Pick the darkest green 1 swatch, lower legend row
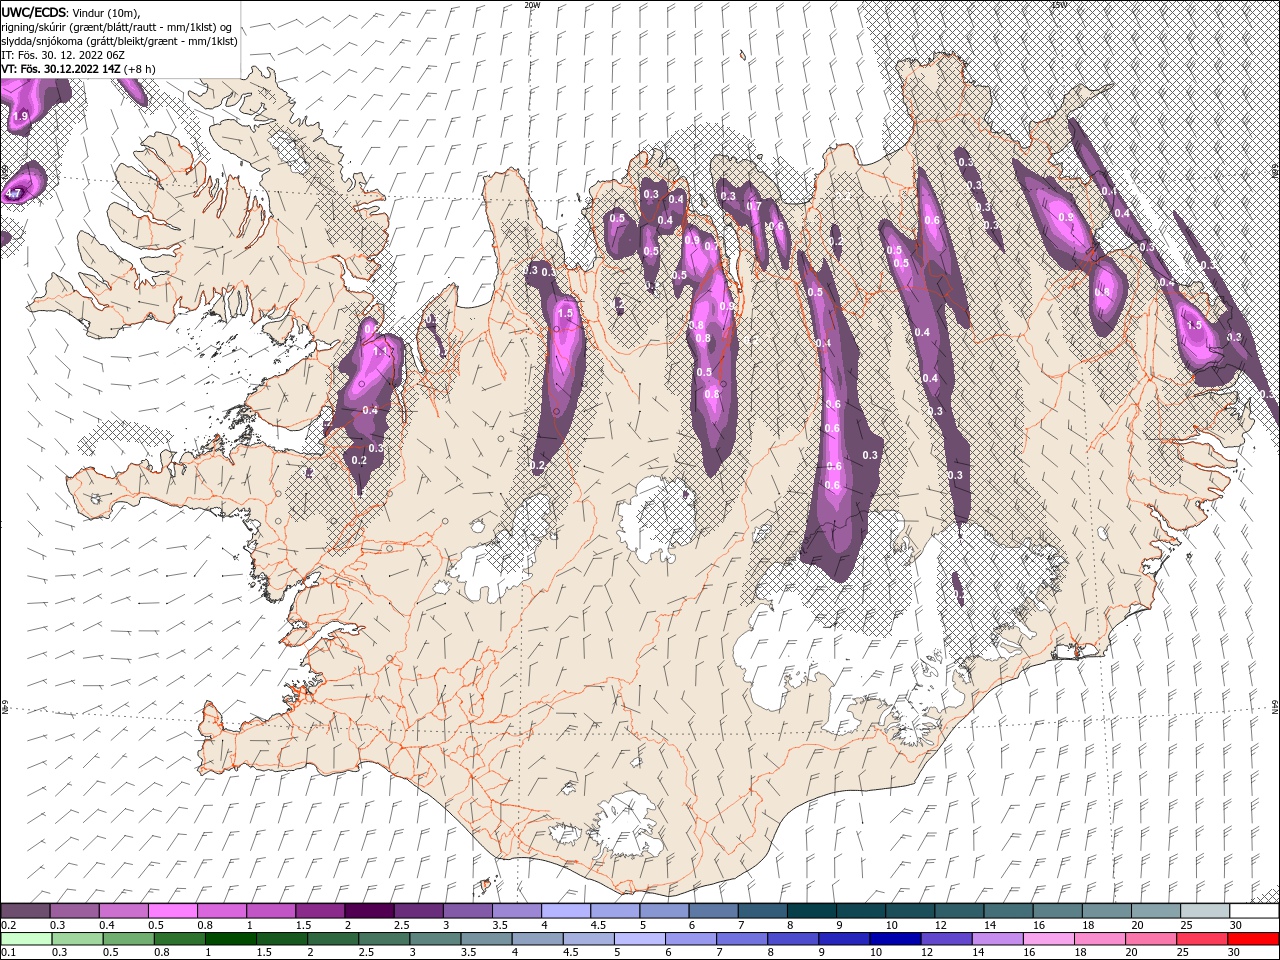 pos(230,939)
